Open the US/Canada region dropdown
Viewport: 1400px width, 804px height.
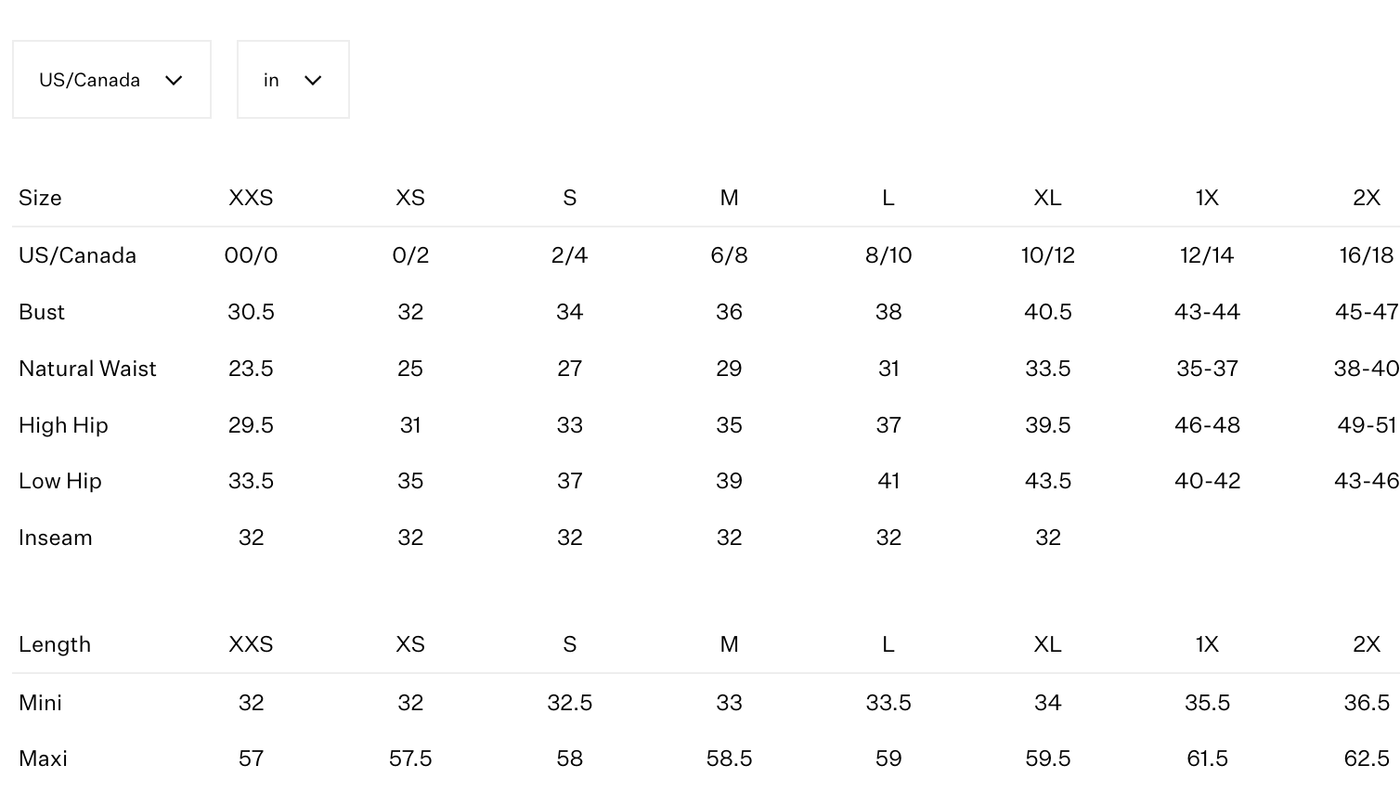[x=111, y=80]
